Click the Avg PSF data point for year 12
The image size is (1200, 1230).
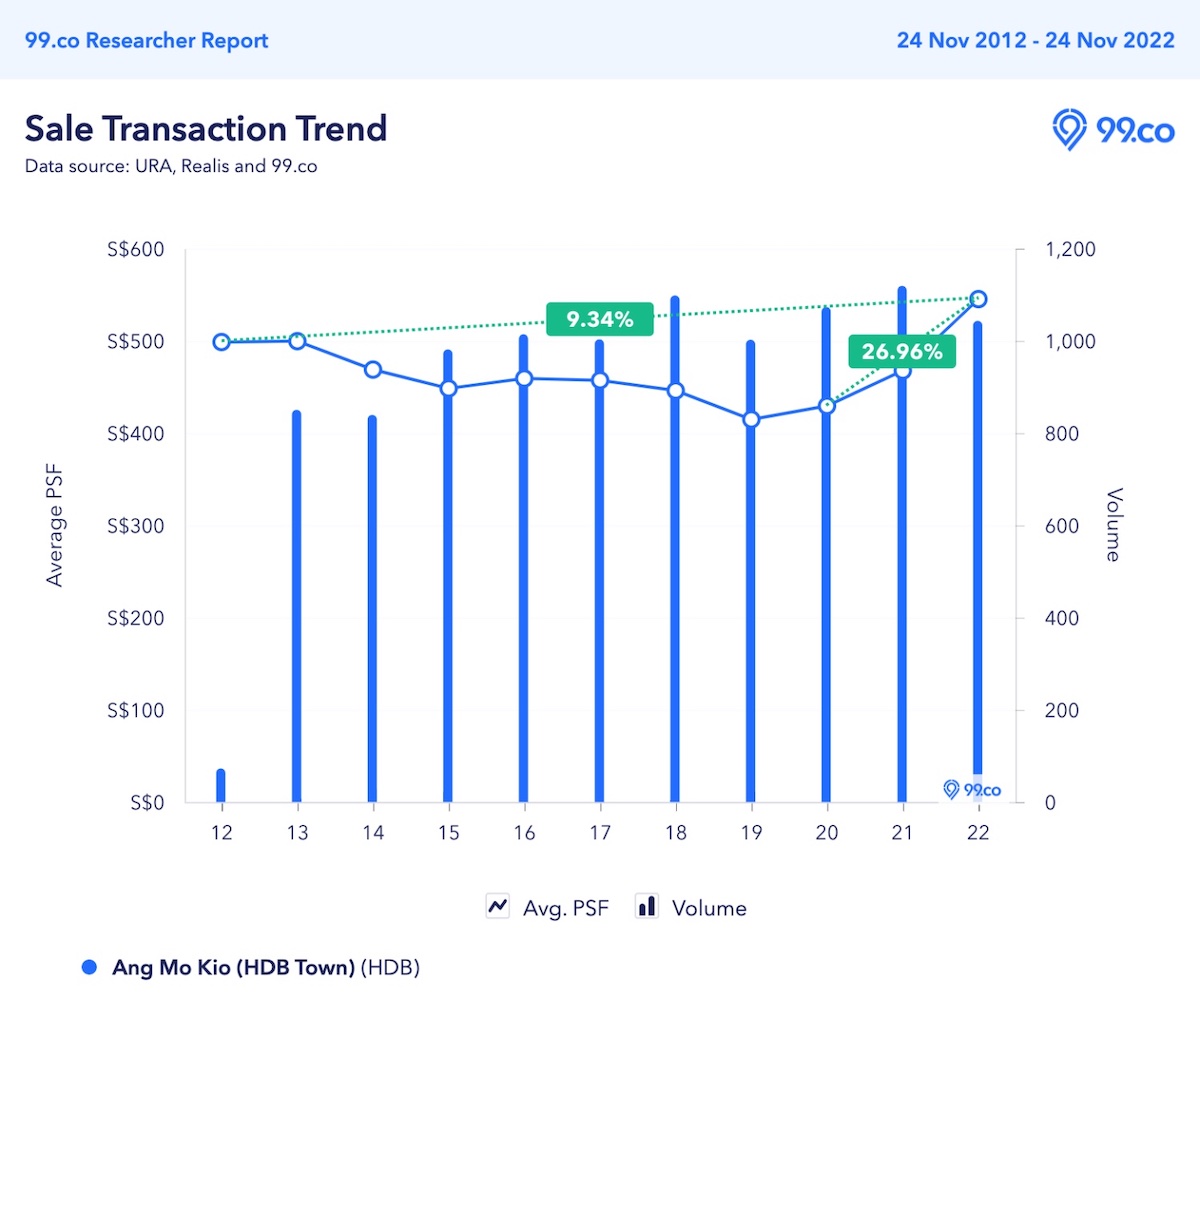click(x=222, y=342)
